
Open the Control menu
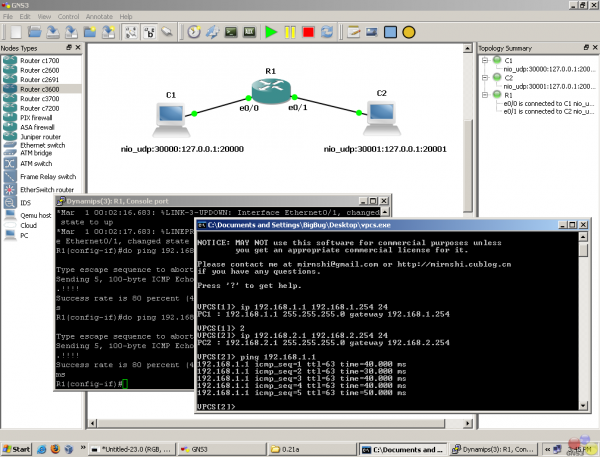pyautogui.click(x=68, y=17)
